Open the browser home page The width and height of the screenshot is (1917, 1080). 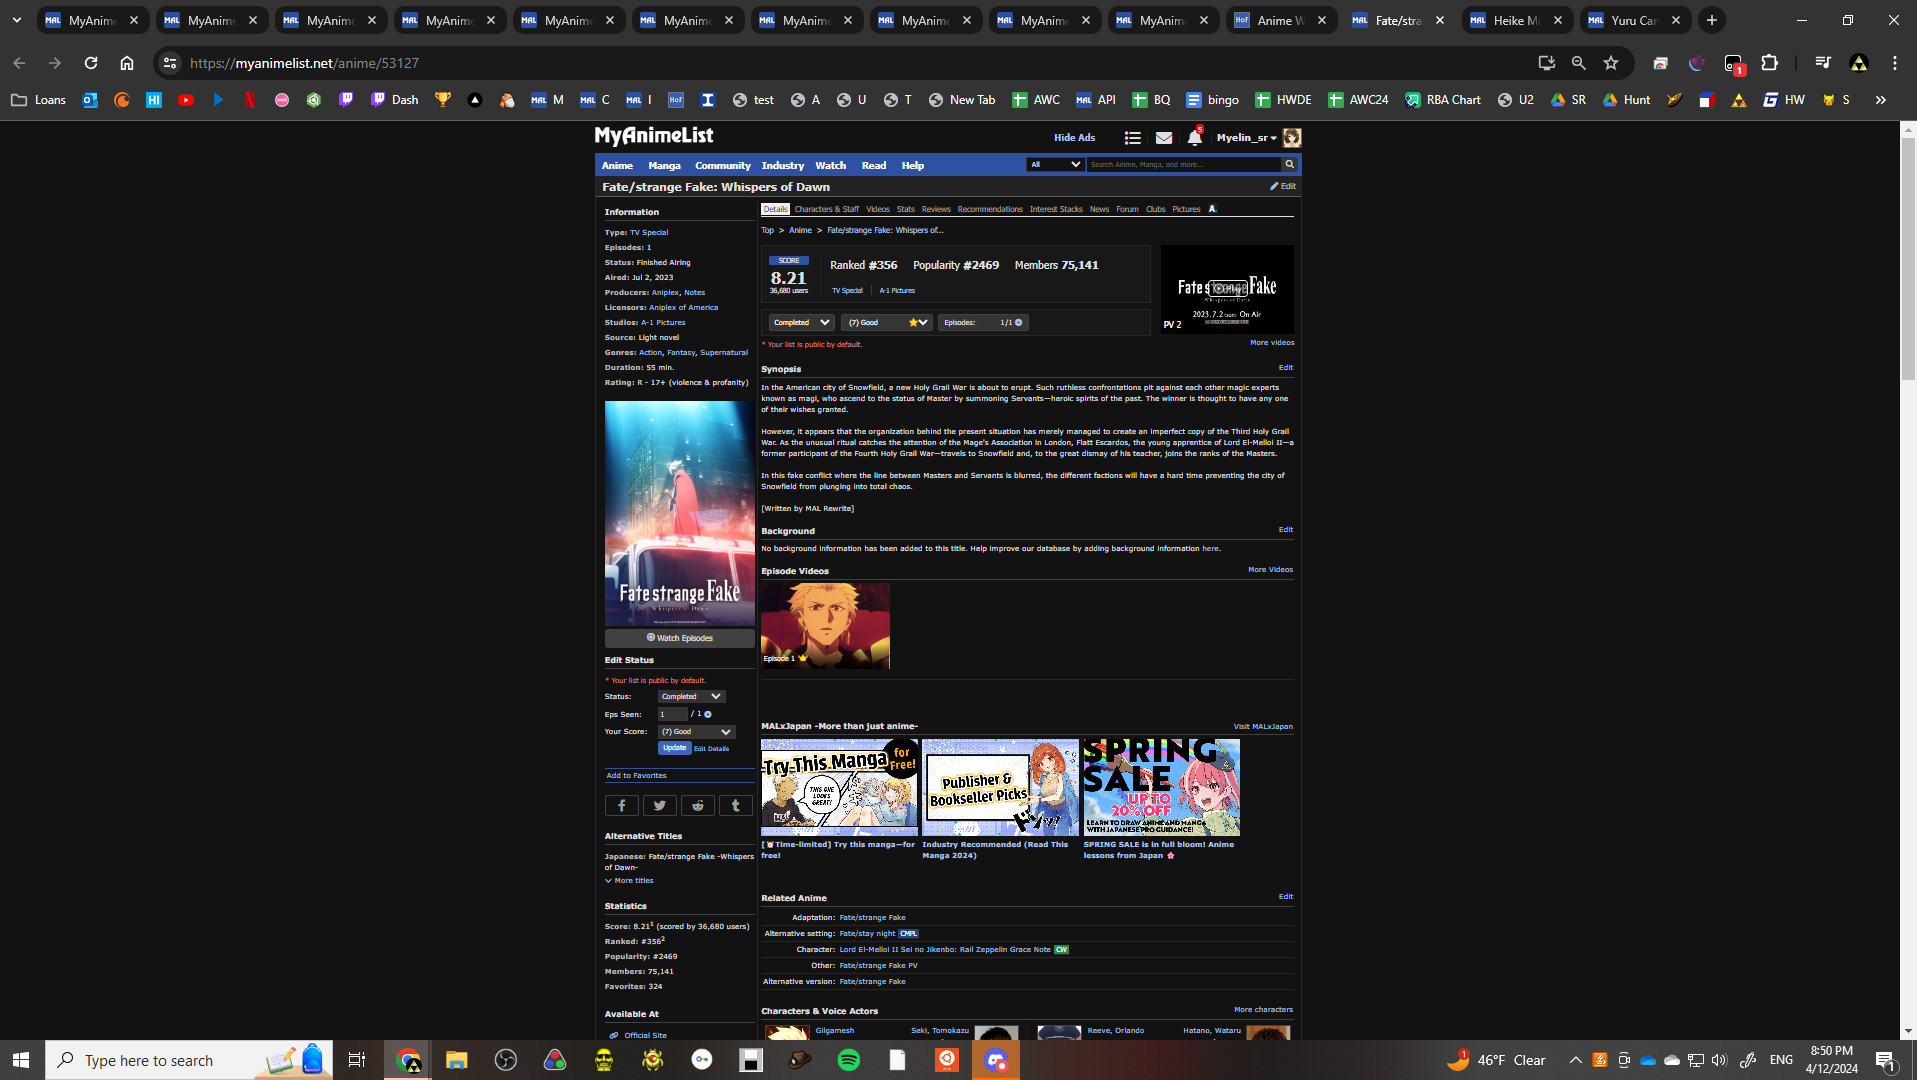click(x=127, y=63)
